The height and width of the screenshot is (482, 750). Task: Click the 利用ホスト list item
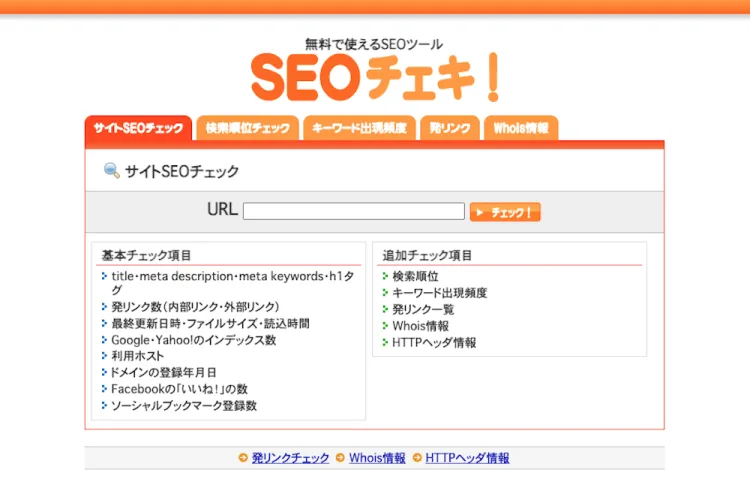[x=138, y=356]
